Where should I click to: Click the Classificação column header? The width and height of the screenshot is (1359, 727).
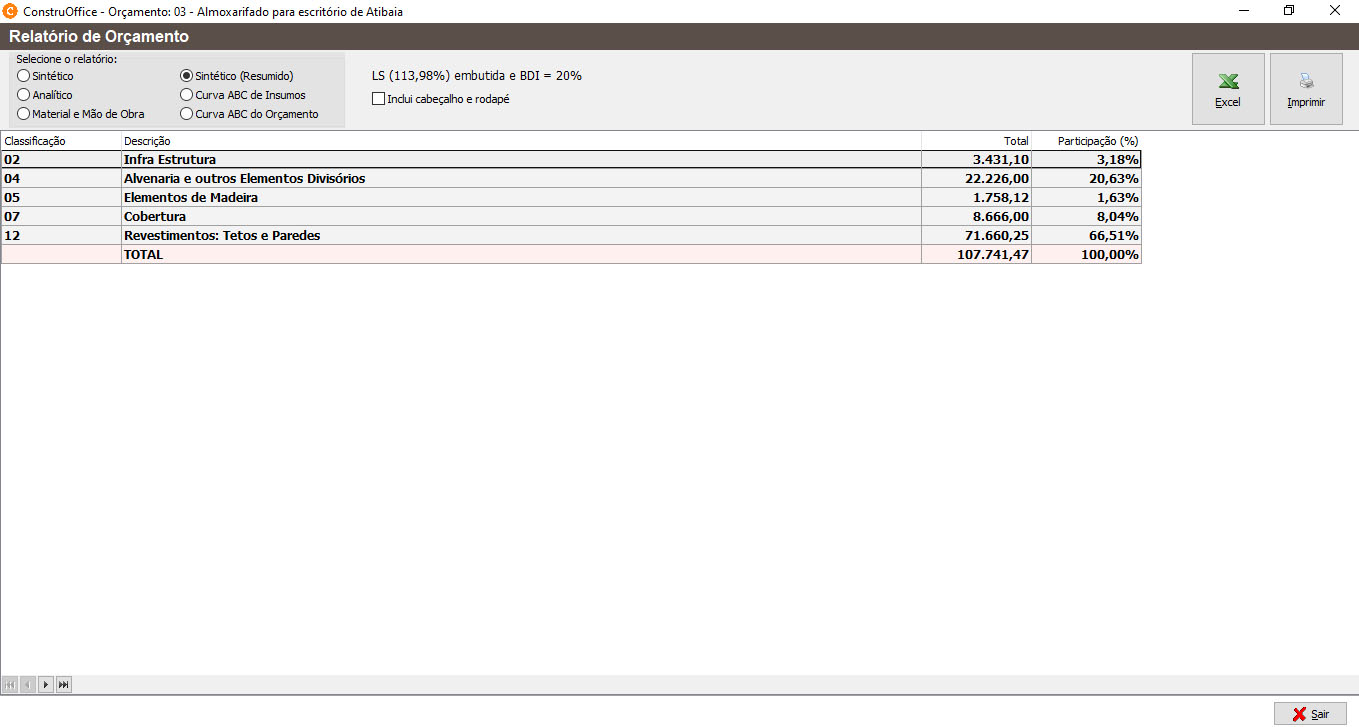[61, 141]
